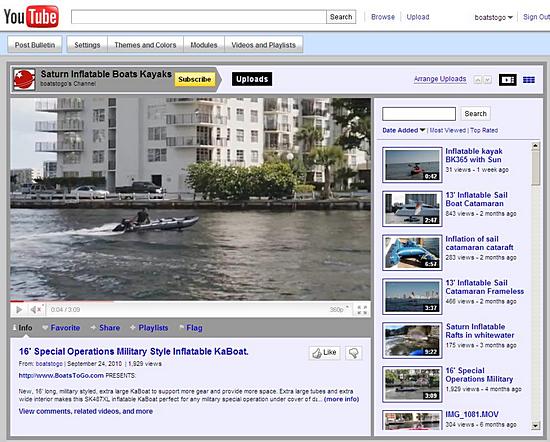Click IMG_1081.MOV title link
This screenshot has height=442, width=550.
(472, 414)
